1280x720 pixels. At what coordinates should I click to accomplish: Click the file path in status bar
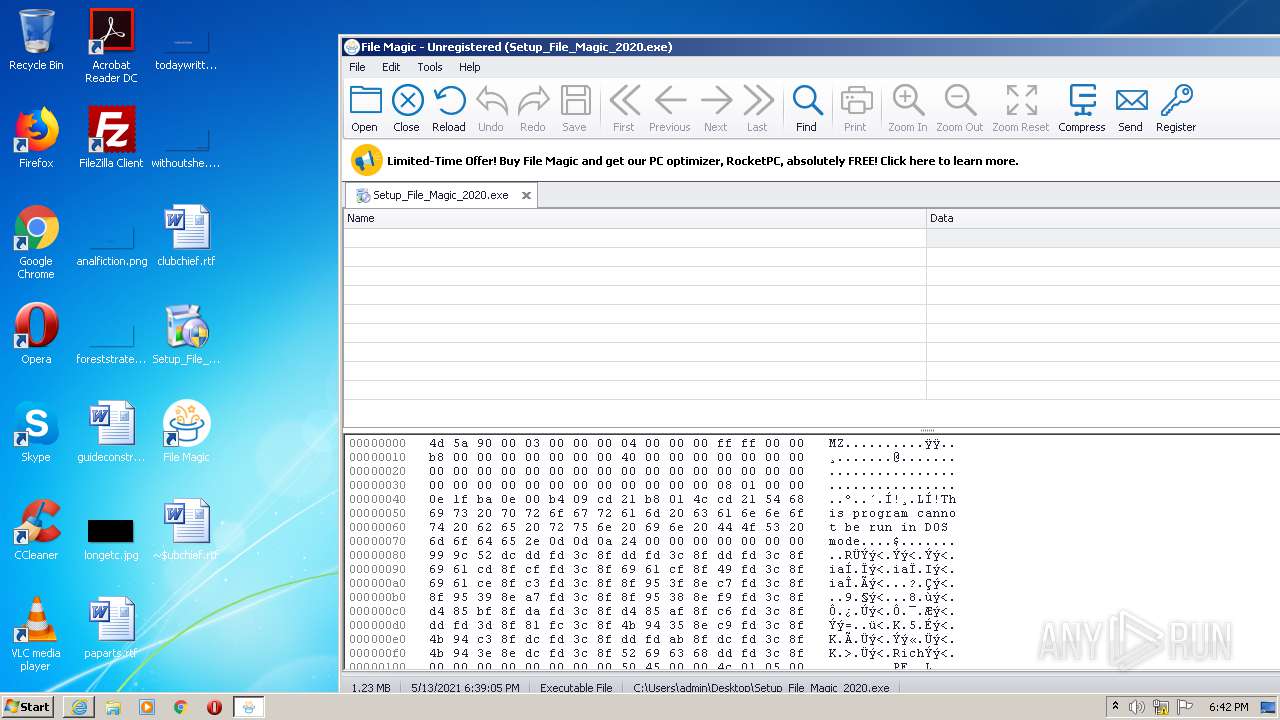(x=761, y=688)
